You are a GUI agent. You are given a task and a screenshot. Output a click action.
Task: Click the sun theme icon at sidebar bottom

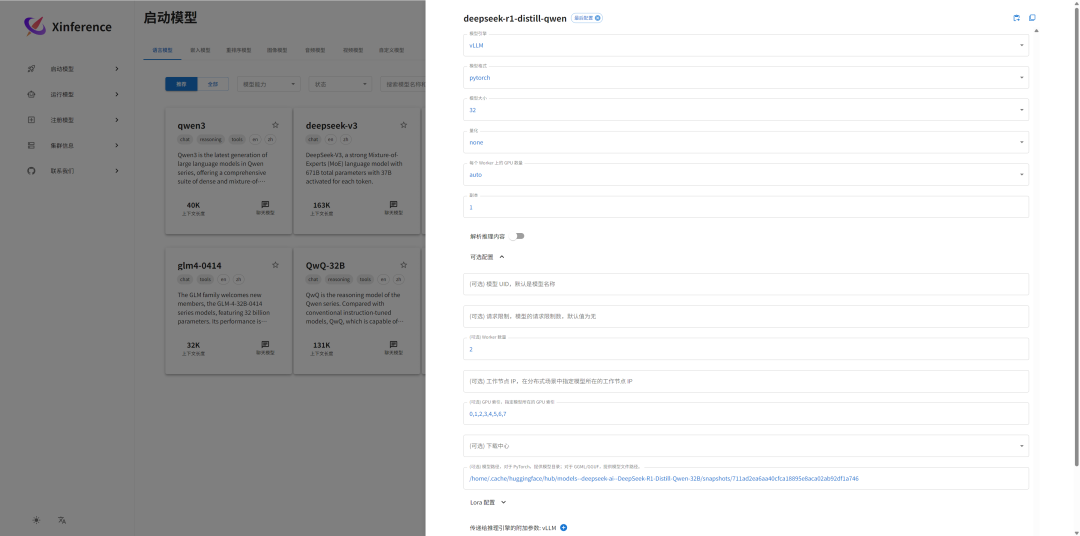(x=37, y=520)
